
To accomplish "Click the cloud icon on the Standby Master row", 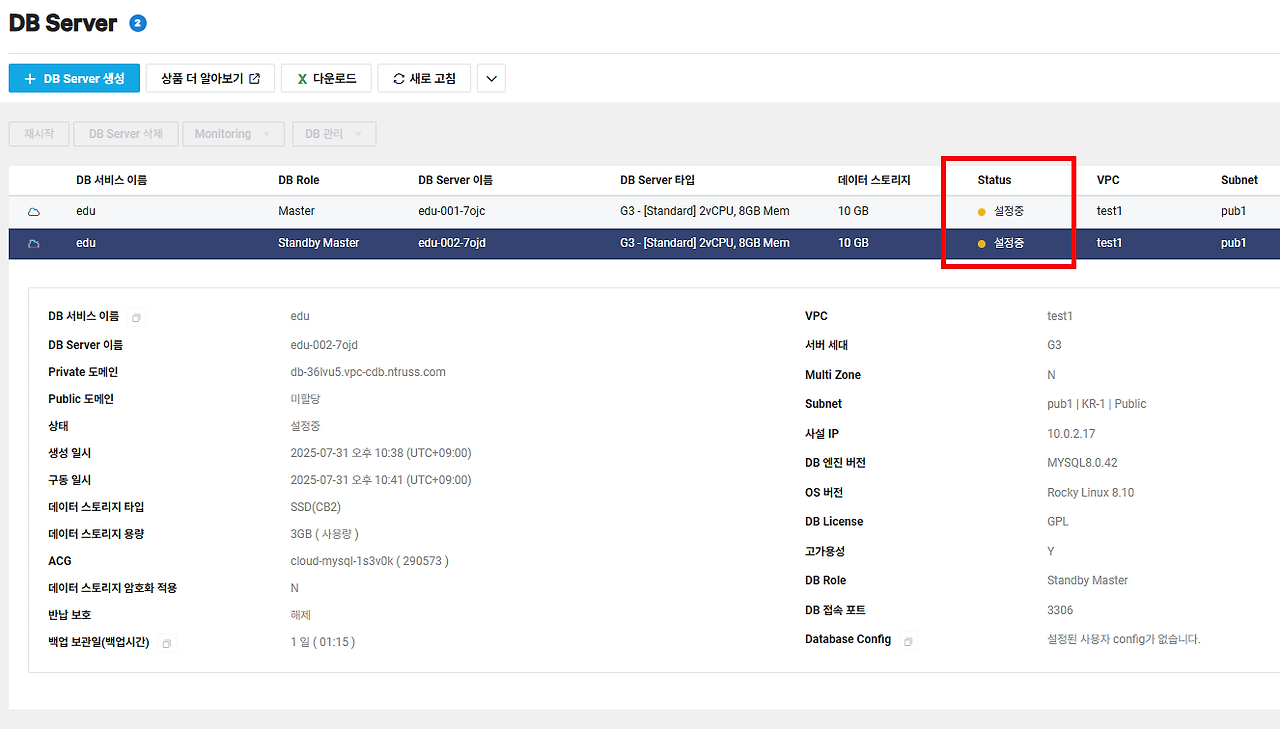I will (33, 243).
